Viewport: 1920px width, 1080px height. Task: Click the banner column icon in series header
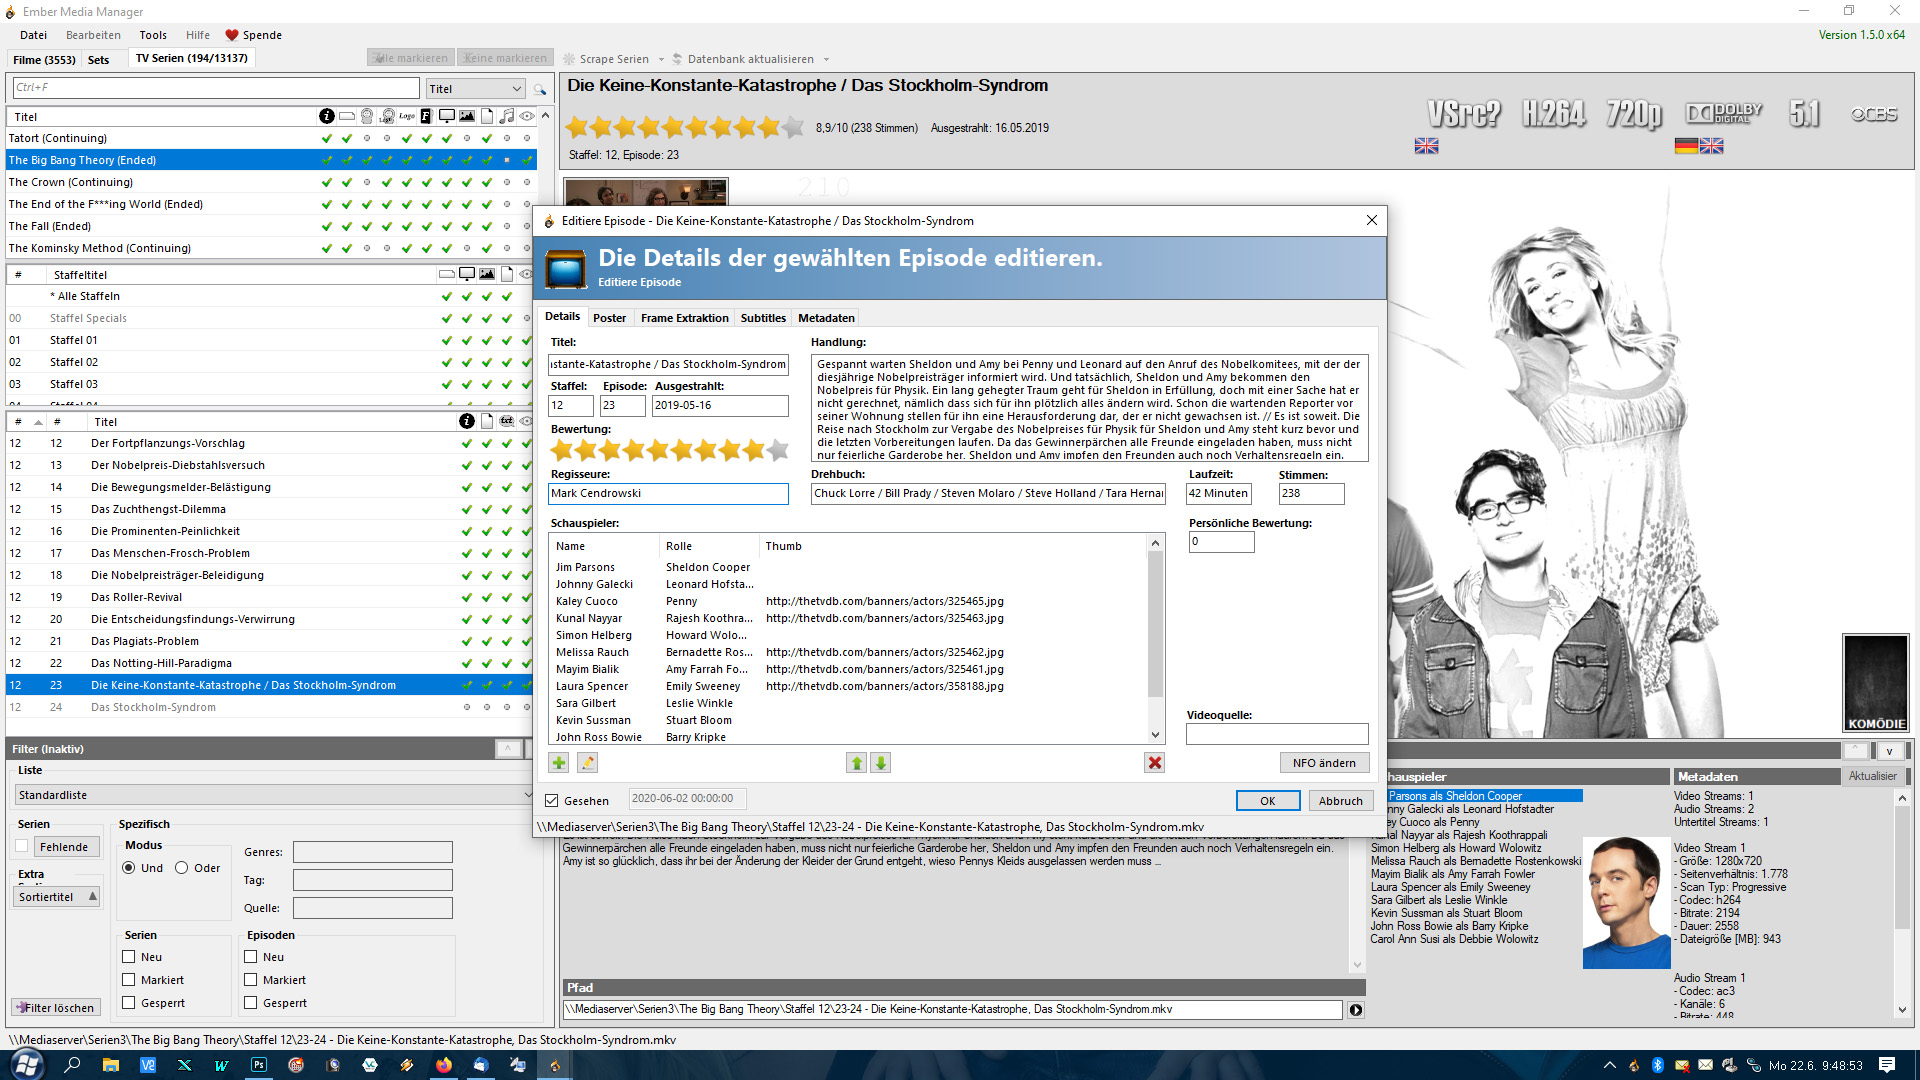347,116
